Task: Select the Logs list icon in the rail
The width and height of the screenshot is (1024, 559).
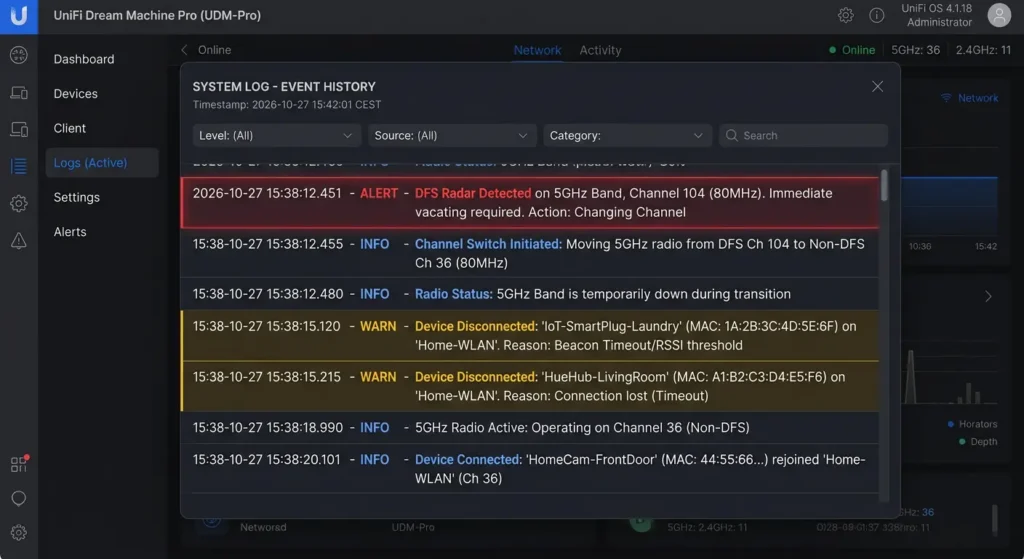Action: click(19, 166)
